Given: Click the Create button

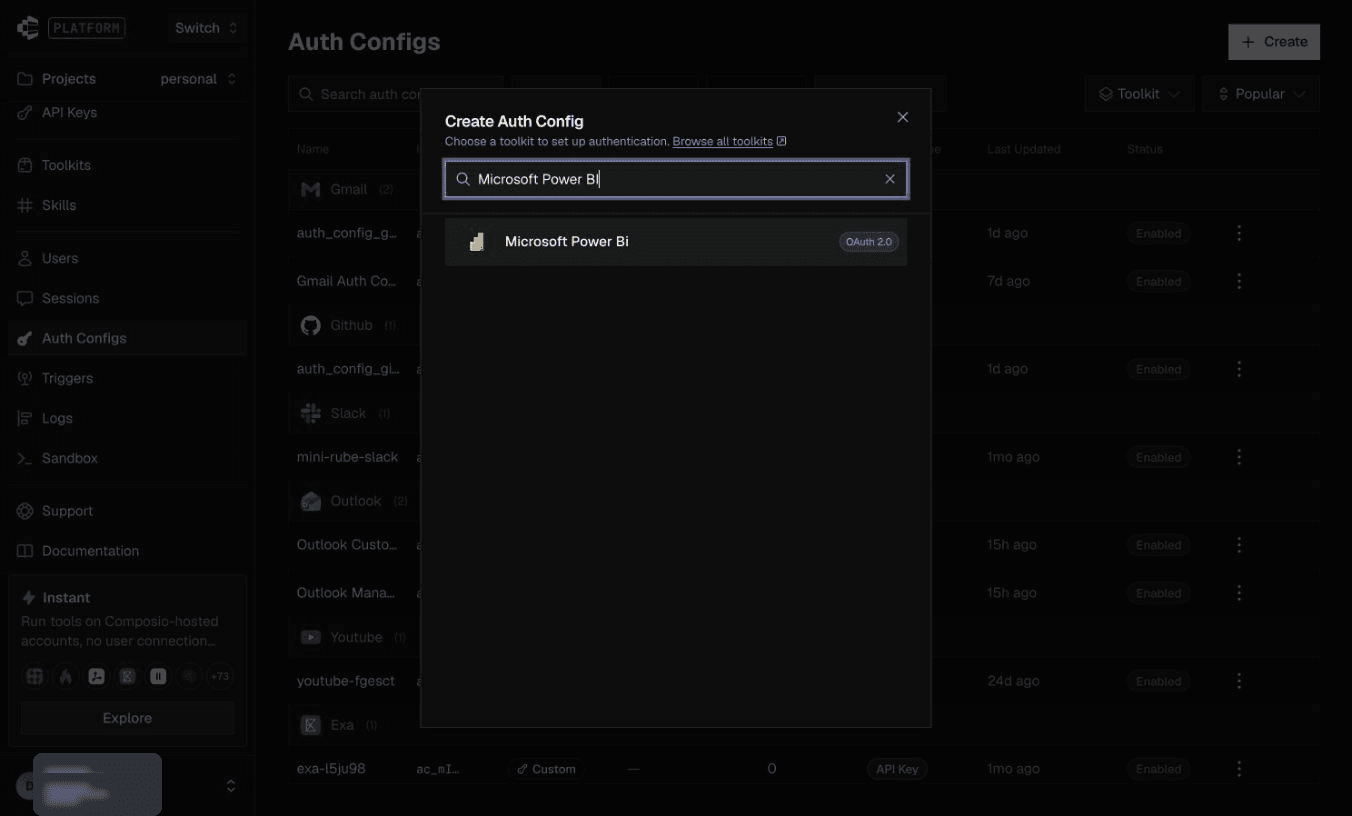Looking at the screenshot, I should [1274, 42].
